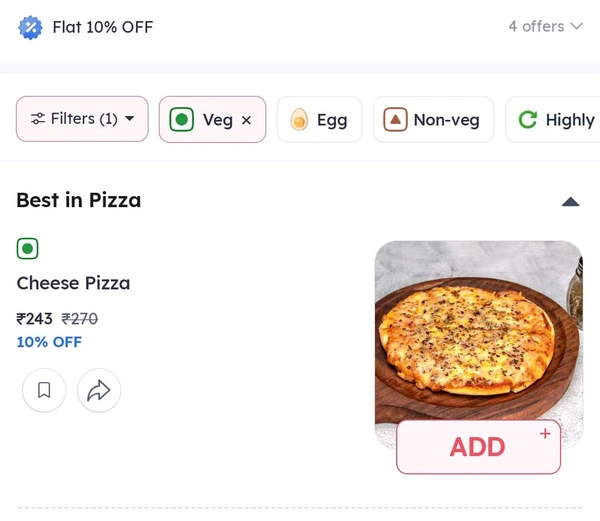Click the blue discount badge icon
Viewport: 600px width, 521px height.
click(x=31, y=27)
